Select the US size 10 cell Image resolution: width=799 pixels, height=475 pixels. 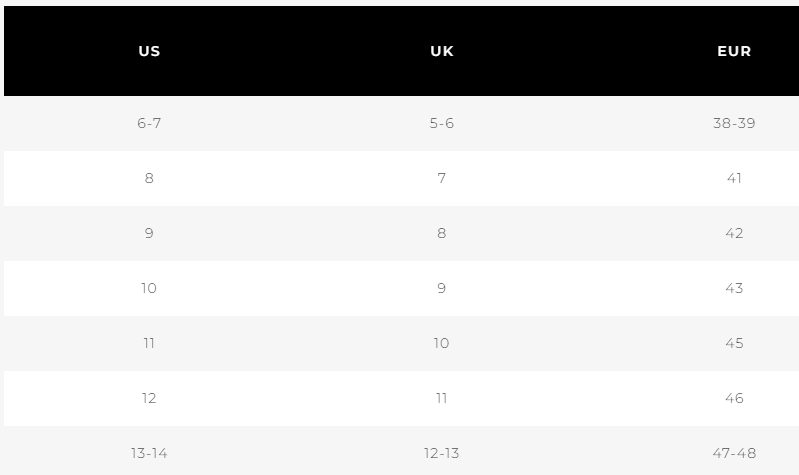click(149, 288)
